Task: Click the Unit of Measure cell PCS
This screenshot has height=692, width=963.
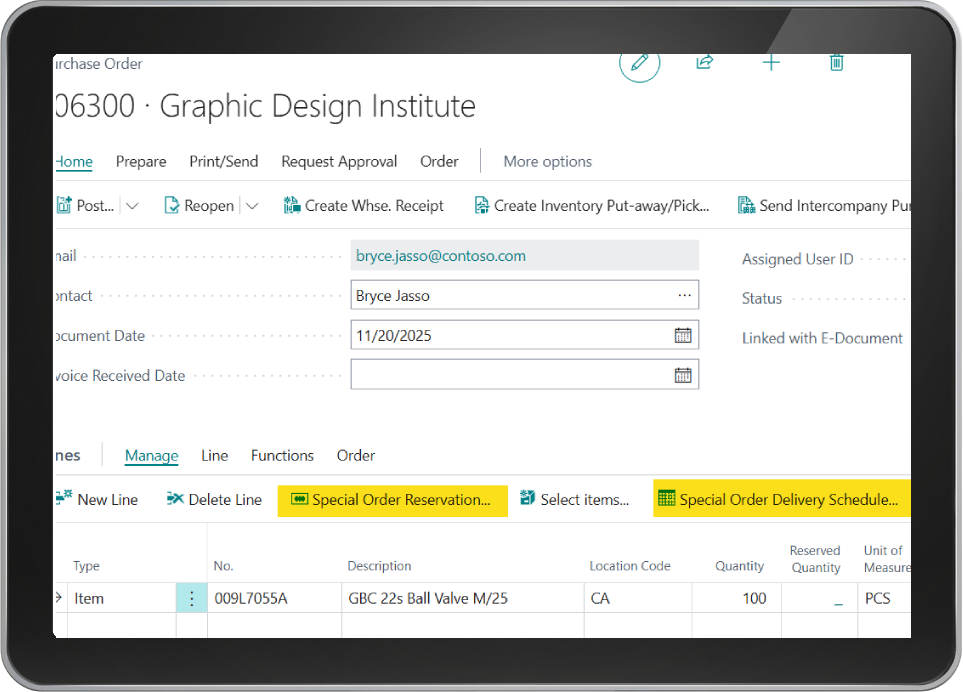Action: (x=884, y=598)
